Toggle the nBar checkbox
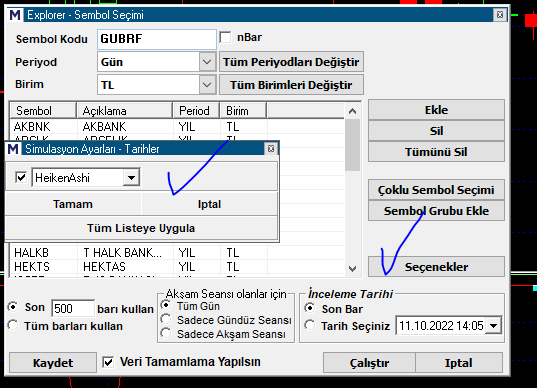Viewport: 537px width, 388px height. [x=225, y=37]
